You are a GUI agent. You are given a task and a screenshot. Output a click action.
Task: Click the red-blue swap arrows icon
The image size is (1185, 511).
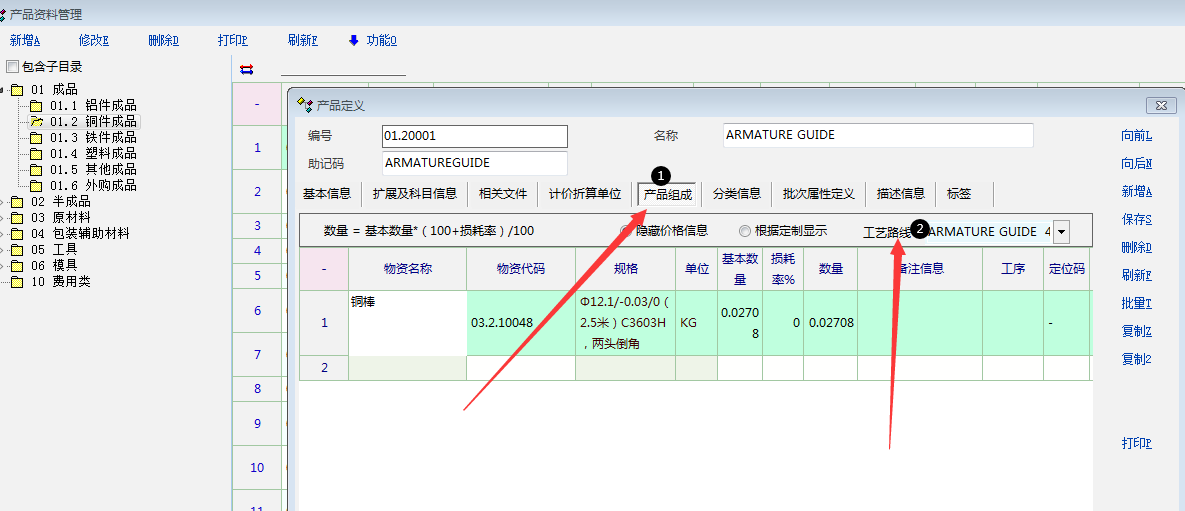click(x=247, y=69)
